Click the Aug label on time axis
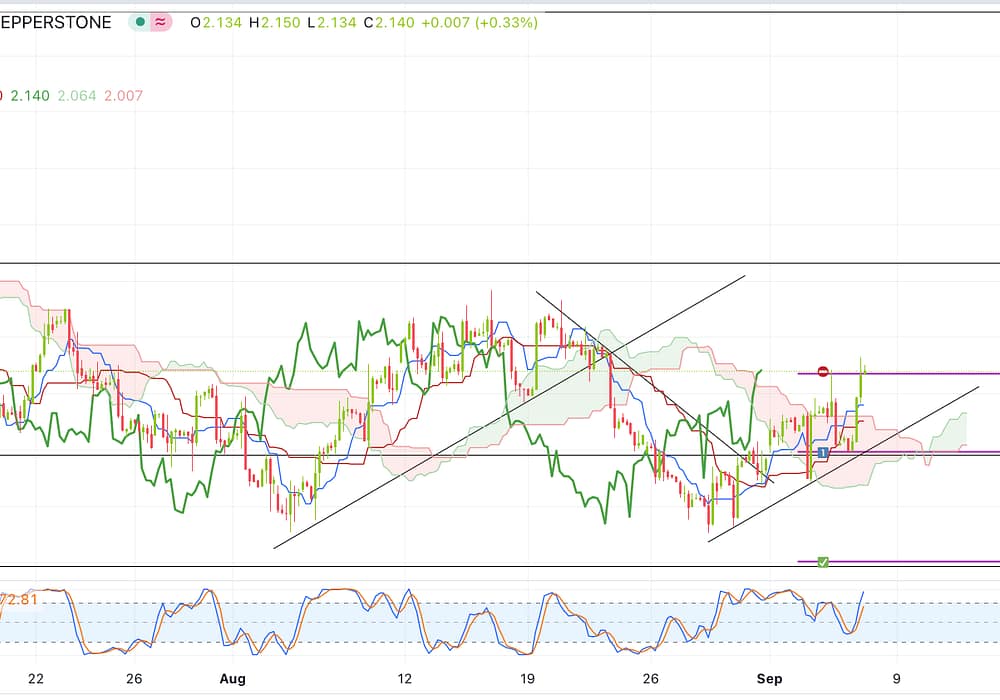1000x700 pixels. pyautogui.click(x=232, y=678)
